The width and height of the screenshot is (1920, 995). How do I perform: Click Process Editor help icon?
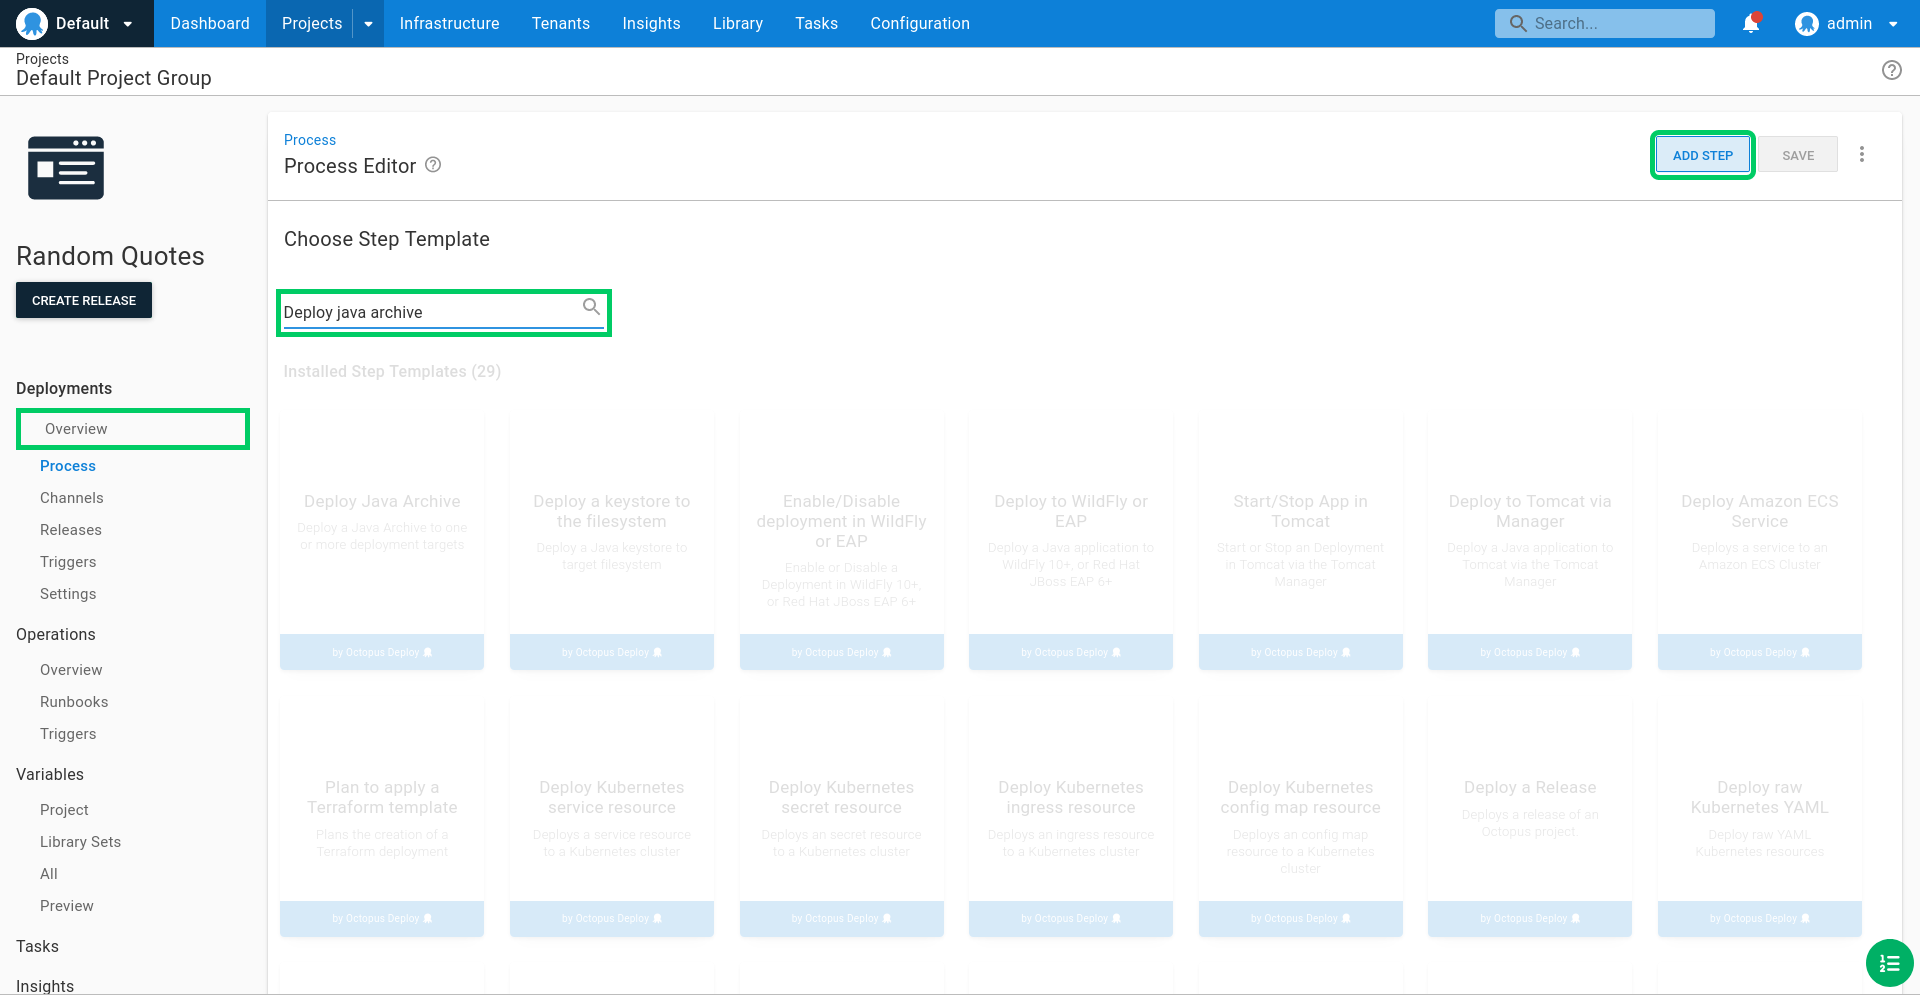coord(433,165)
